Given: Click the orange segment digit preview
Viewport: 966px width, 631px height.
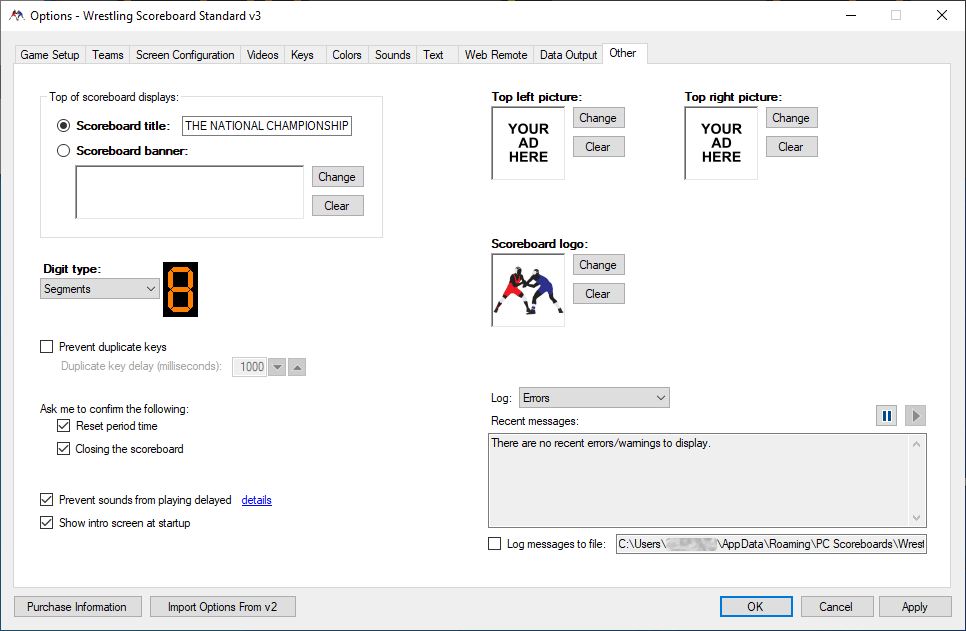Looking at the screenshot, I should pos(181,290).
